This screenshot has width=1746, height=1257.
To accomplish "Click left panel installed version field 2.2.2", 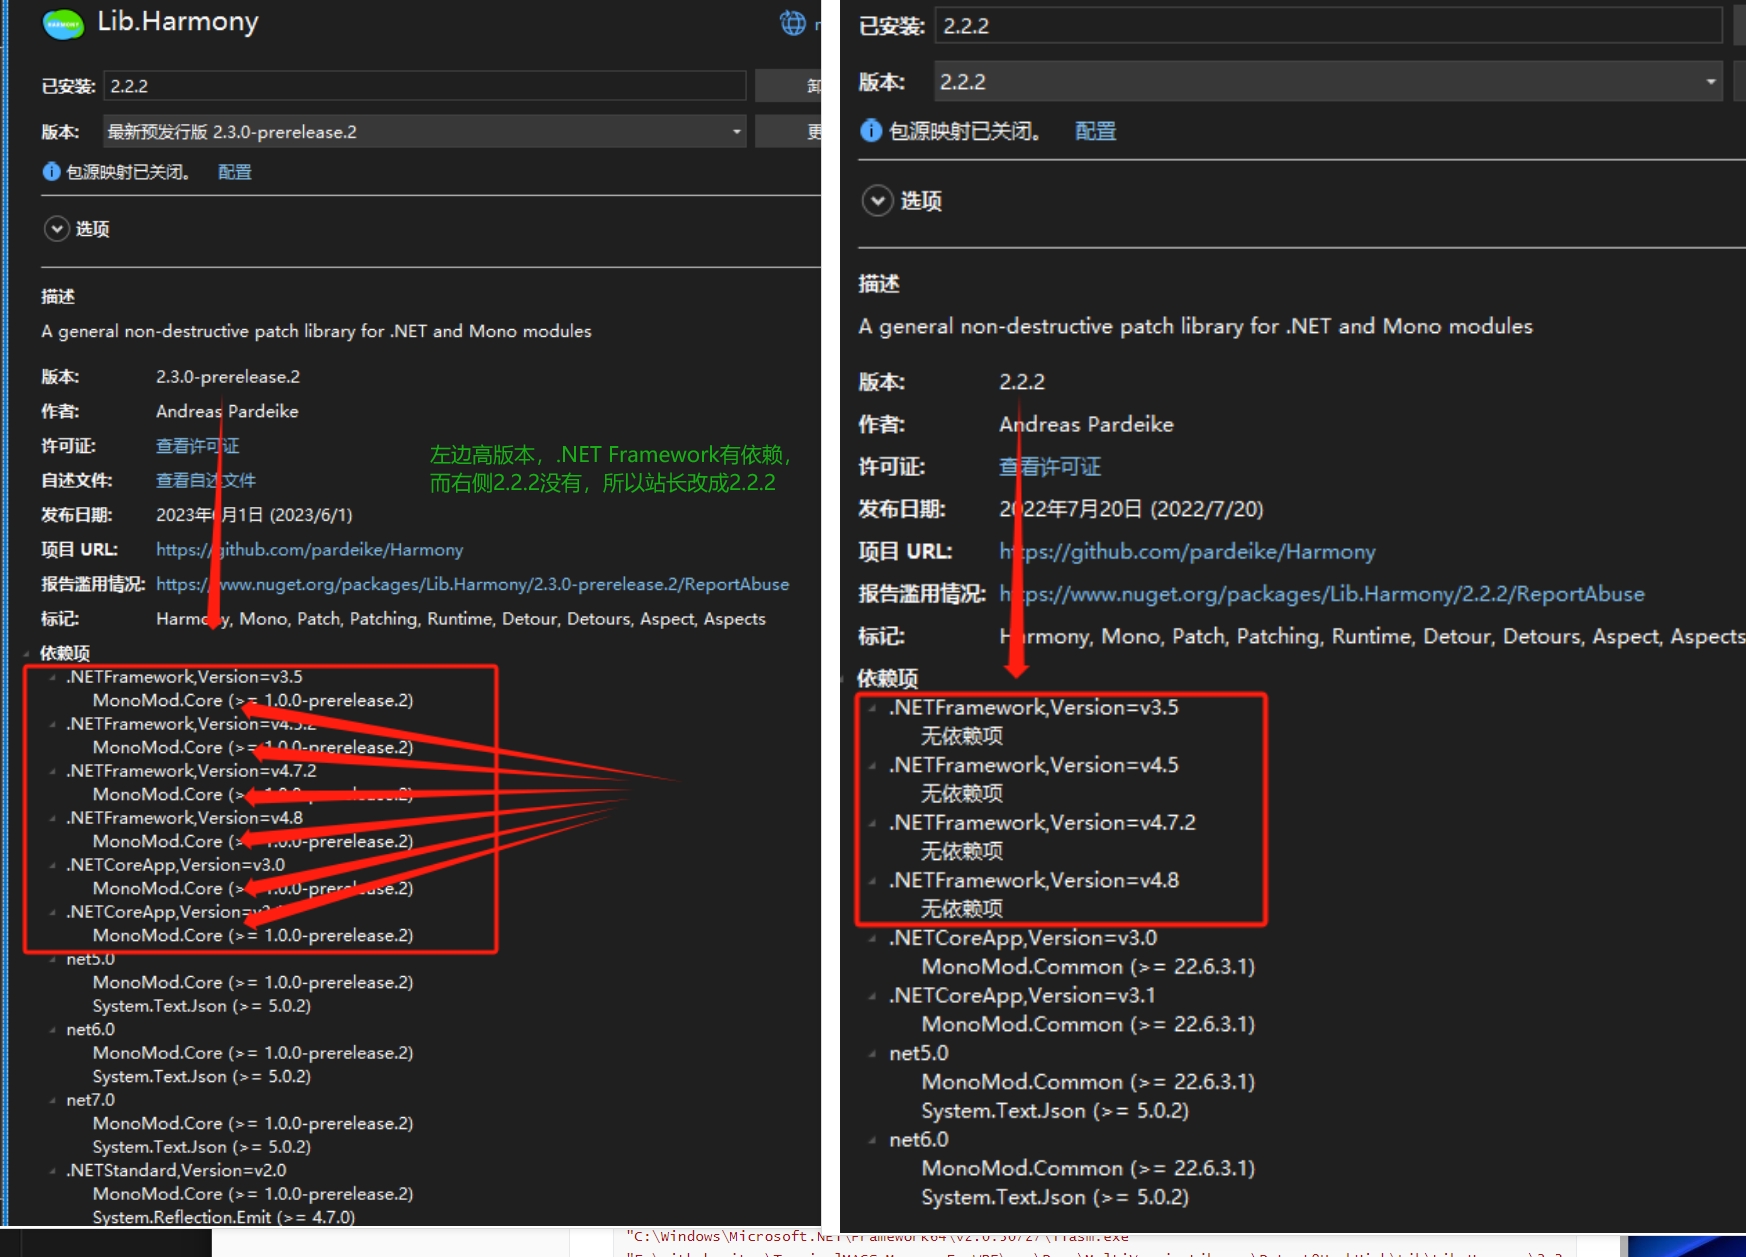I will 425,86.
